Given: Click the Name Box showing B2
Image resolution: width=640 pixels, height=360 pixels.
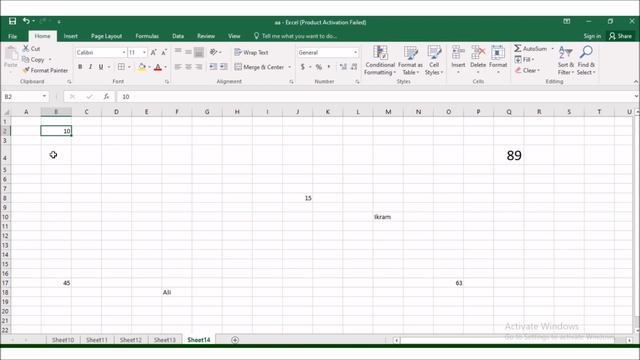Looking at the screenshot, I should coord(24,96).
